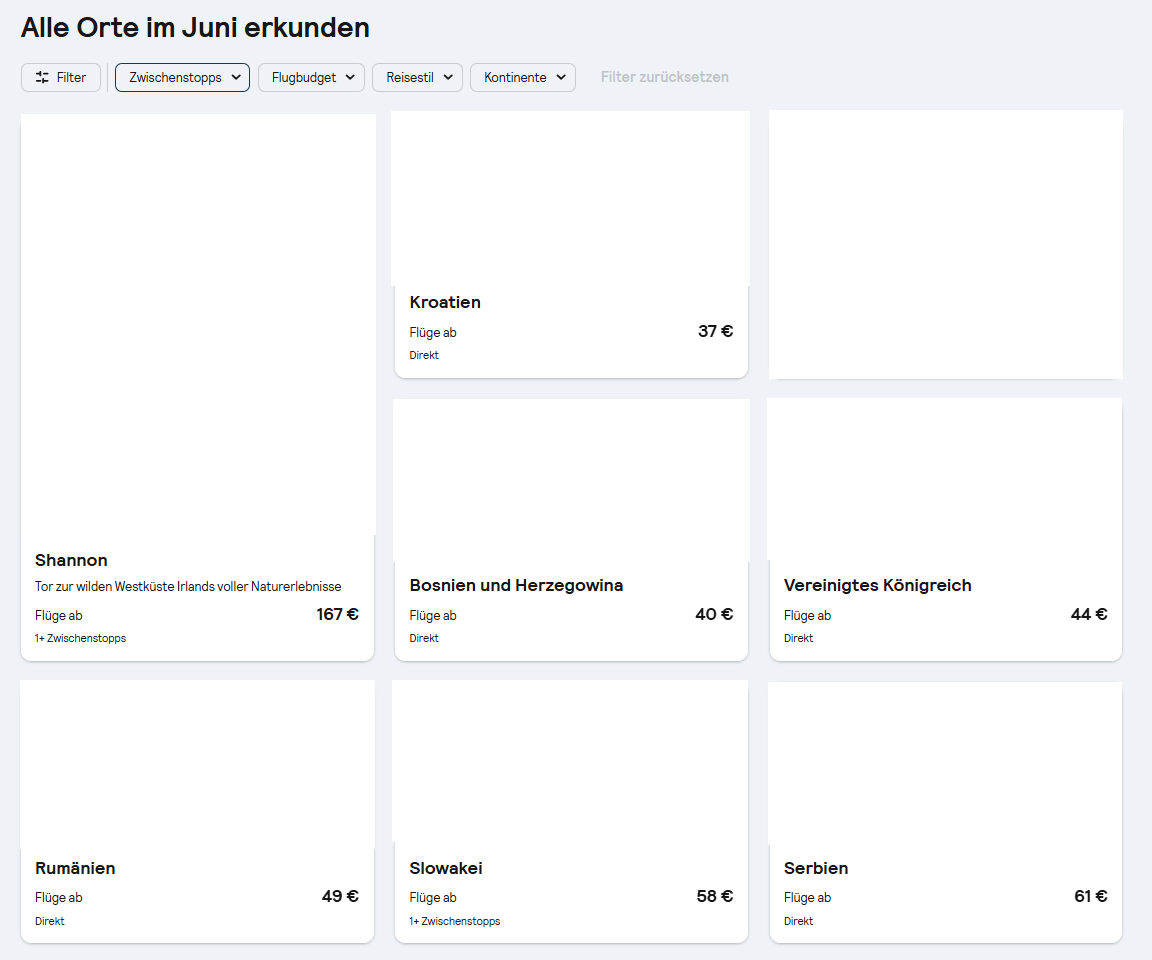Expand the Zwischenstopps dropdown

(182, 77)
